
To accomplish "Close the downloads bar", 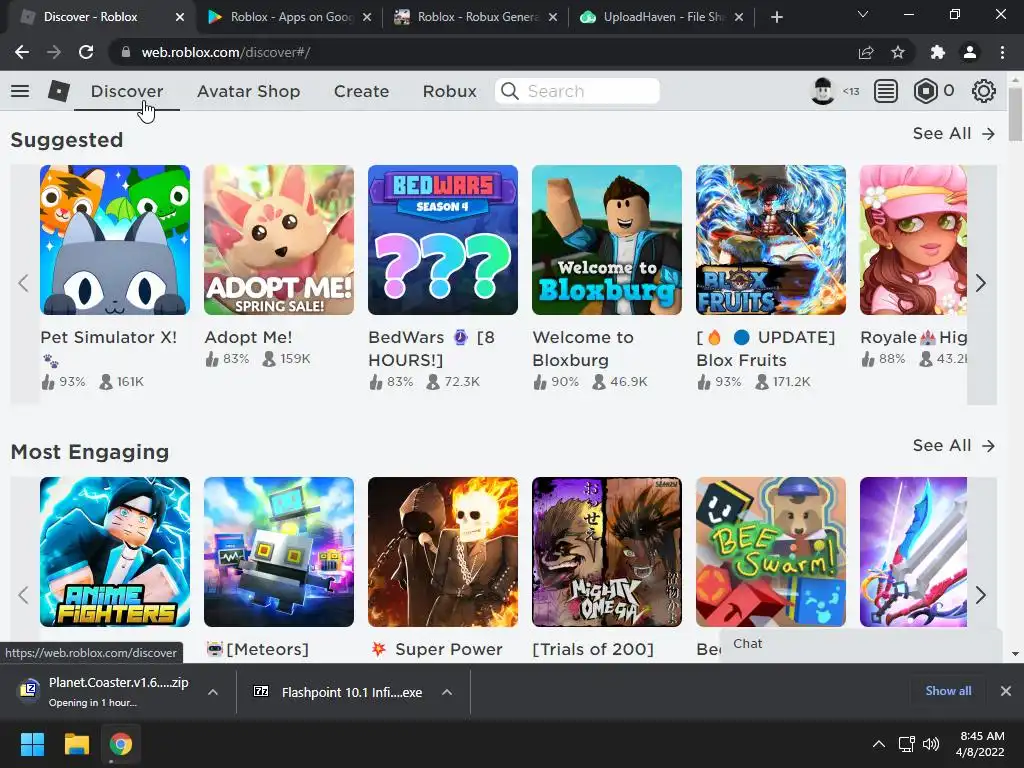I will (x=1006, y=691).
